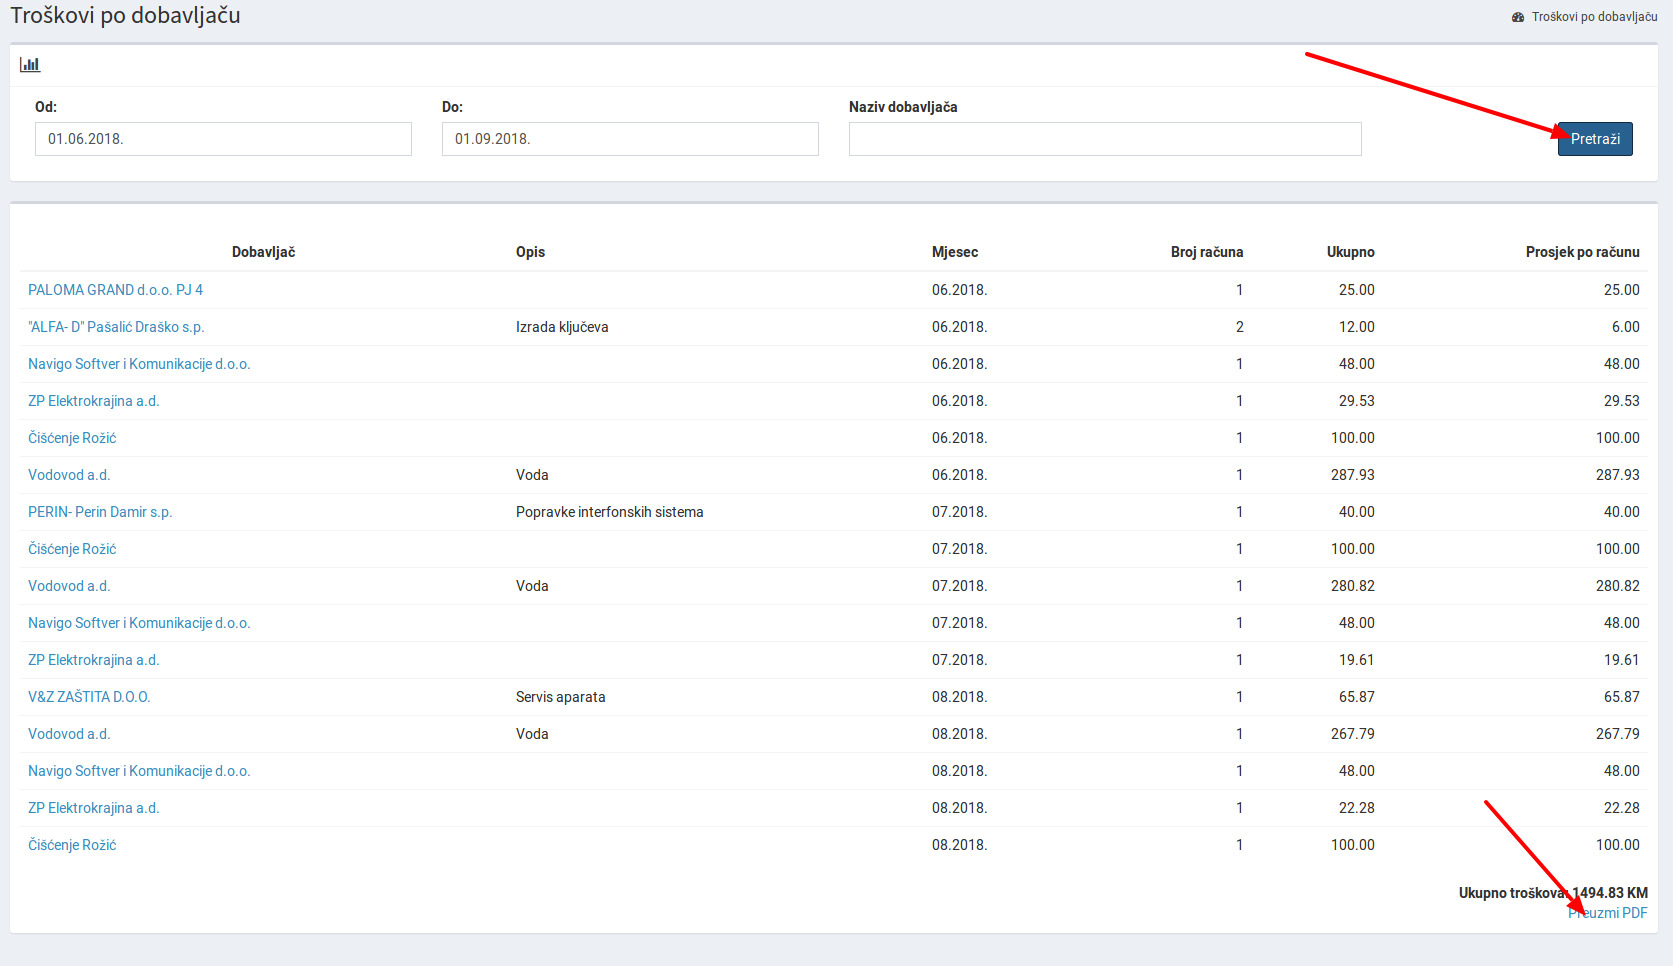The image size is (1673, 966).
Task: Click the Dobavljač column header
Action: [263, 252]
